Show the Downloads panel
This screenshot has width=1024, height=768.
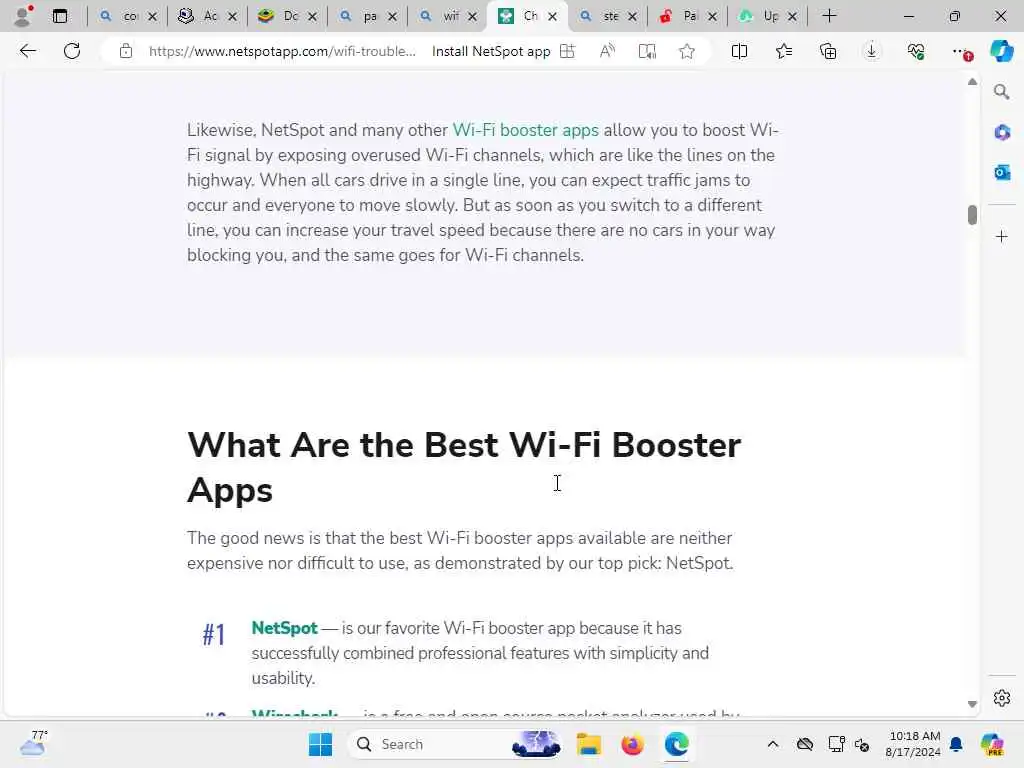pyautogui.click(x=872, y=51)
